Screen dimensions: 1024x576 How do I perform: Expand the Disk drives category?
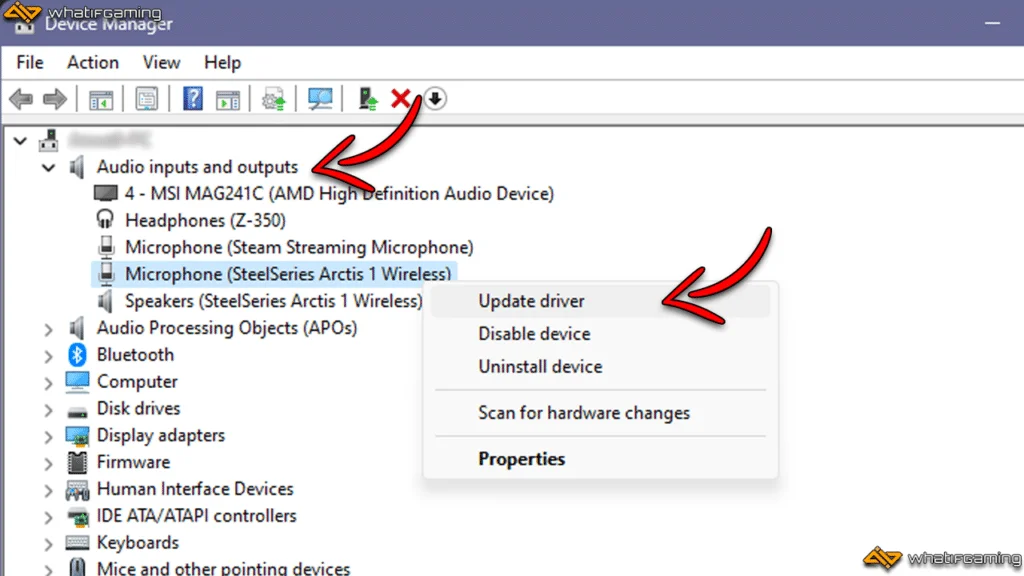48,409
